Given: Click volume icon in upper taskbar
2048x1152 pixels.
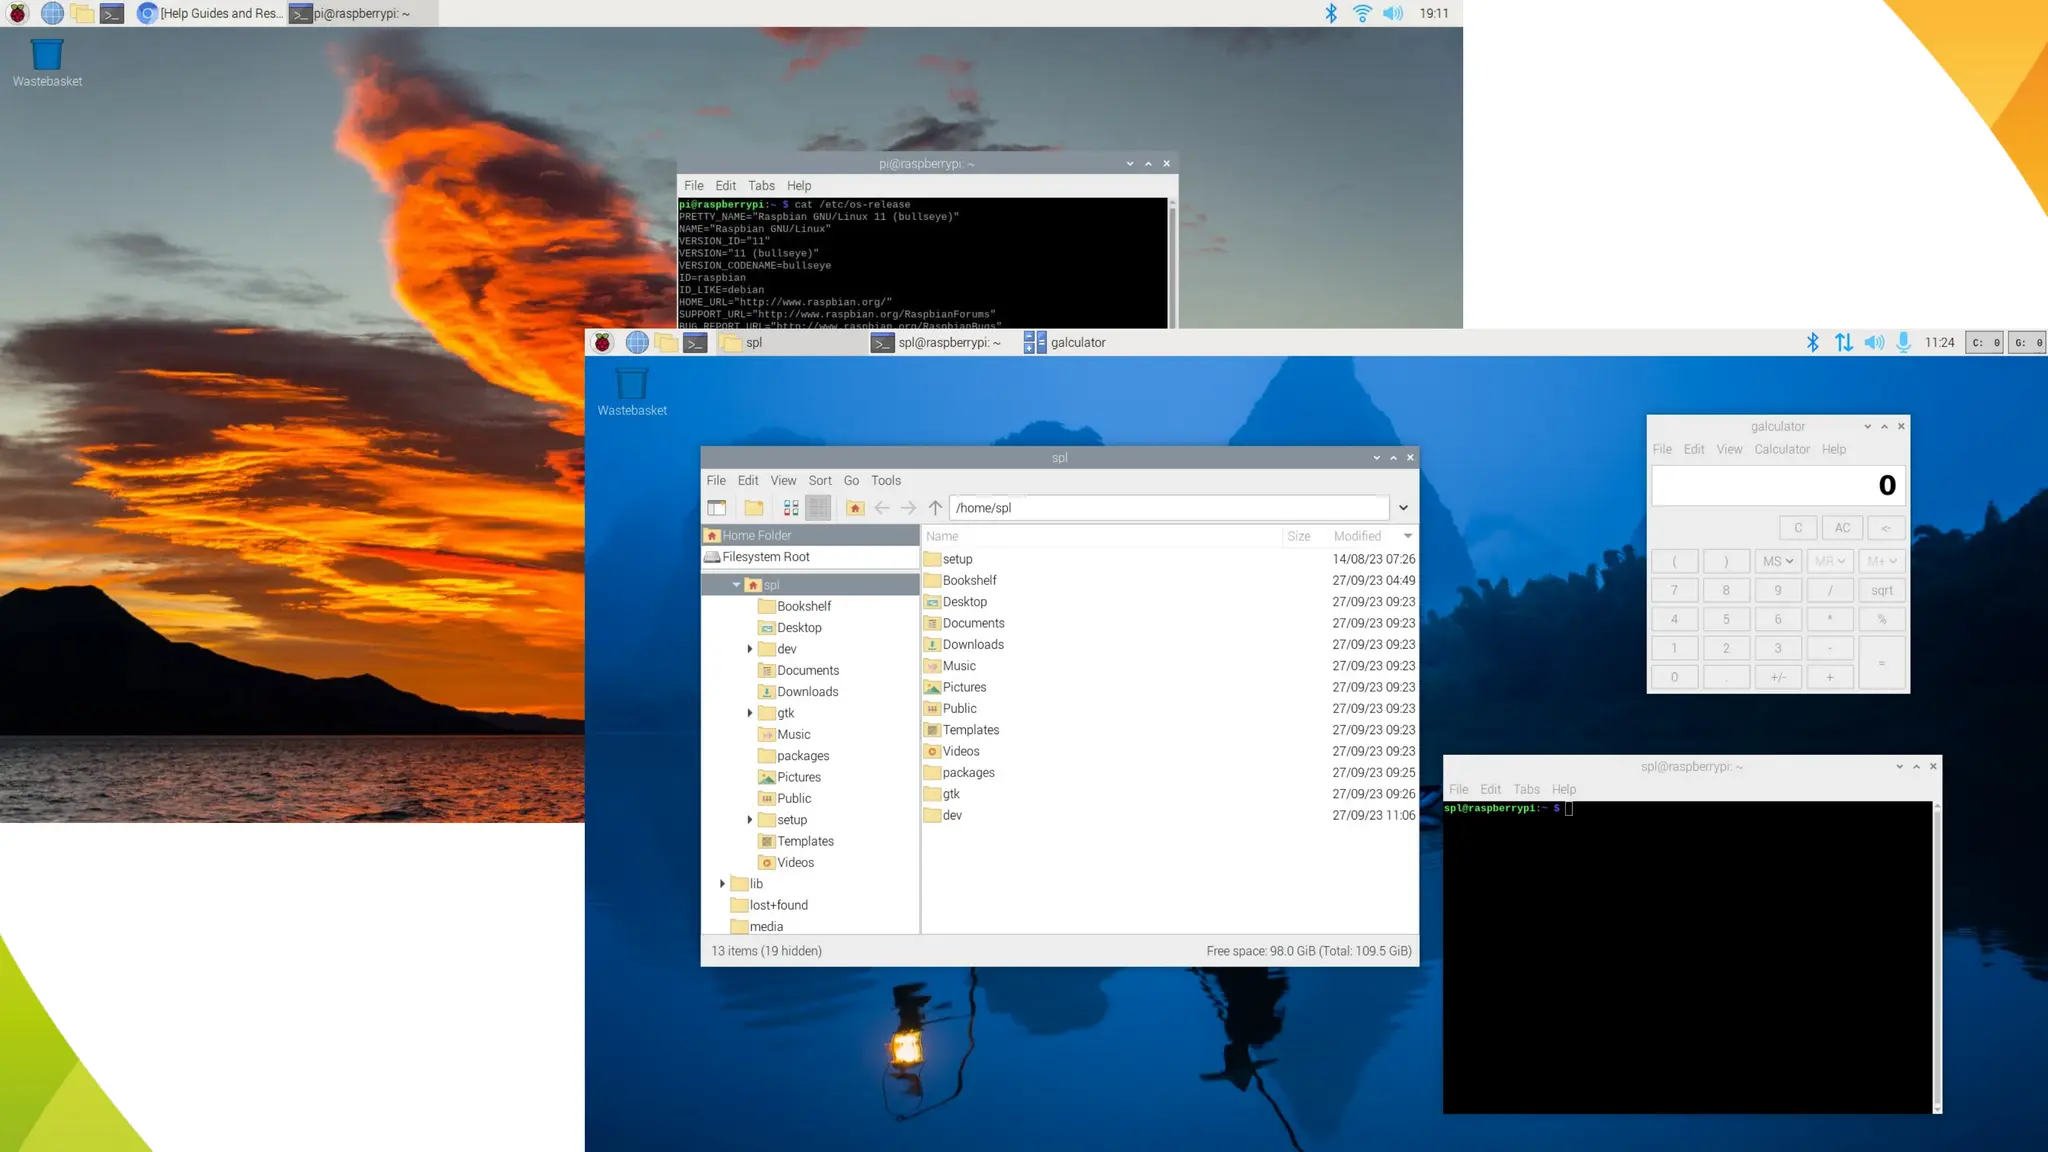Looking at the screenshot, I should [1393, 13].
